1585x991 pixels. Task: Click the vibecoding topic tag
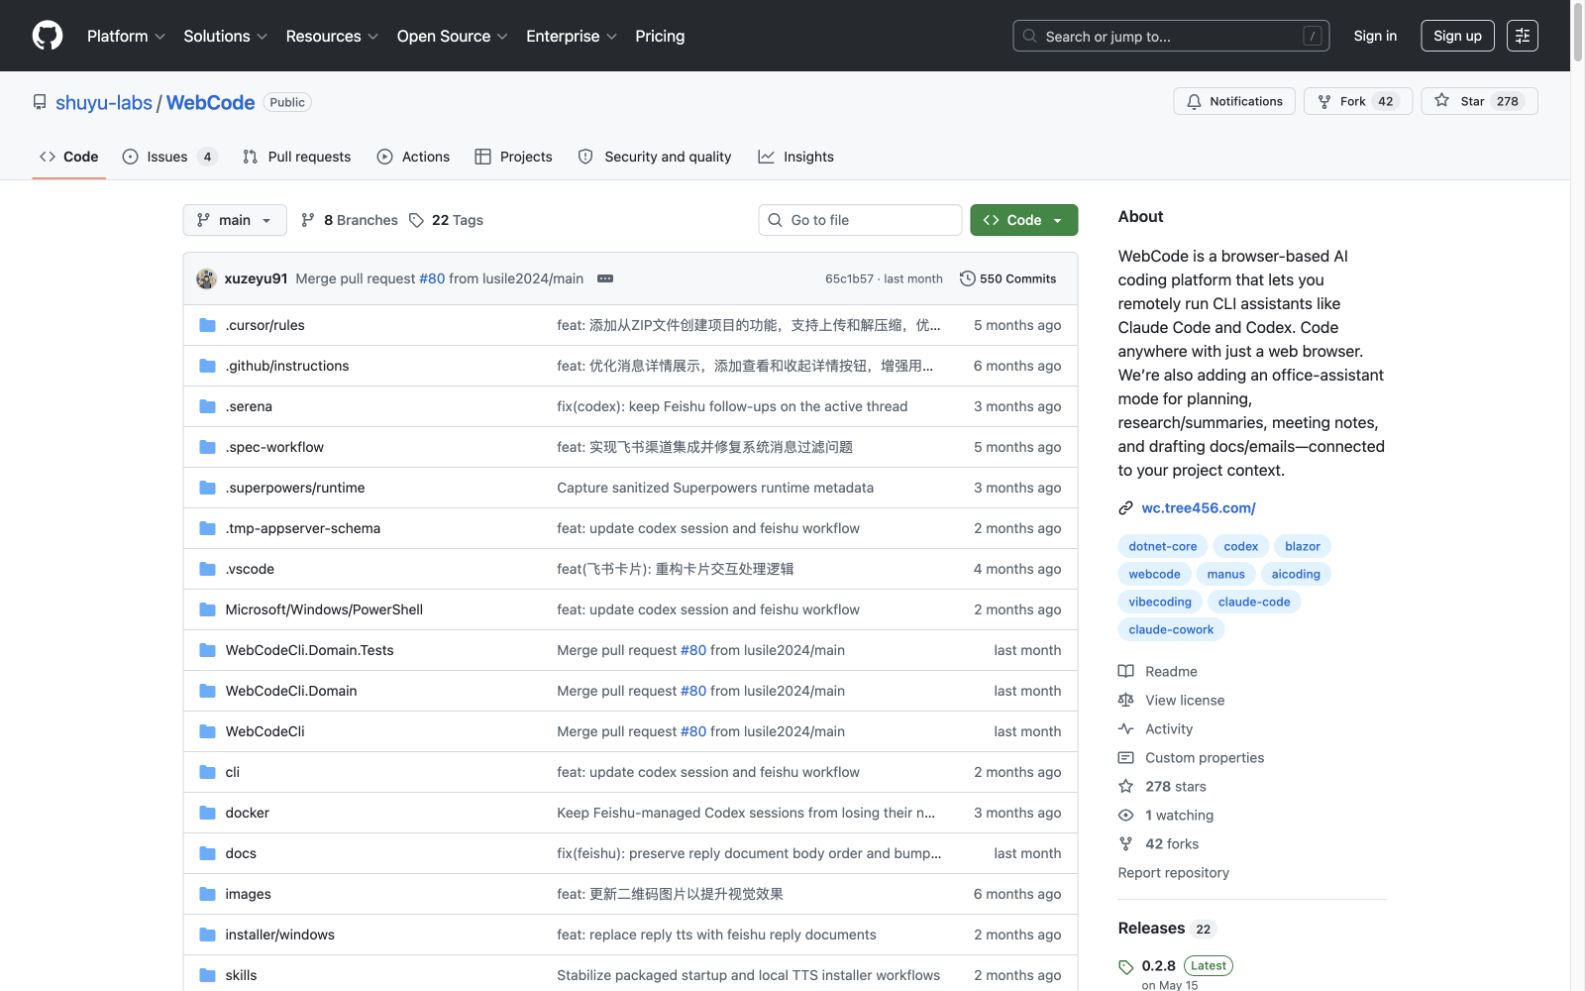pyautogui.click(x=1160, y=603)
